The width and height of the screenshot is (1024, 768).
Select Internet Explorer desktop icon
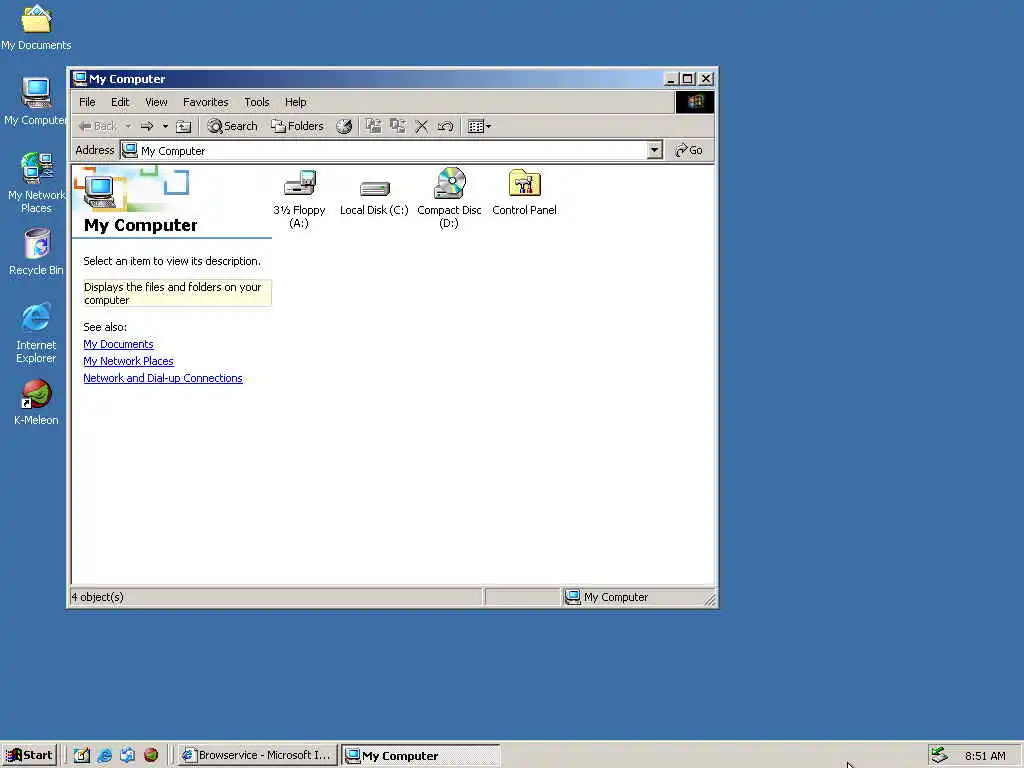click(36, 332)
